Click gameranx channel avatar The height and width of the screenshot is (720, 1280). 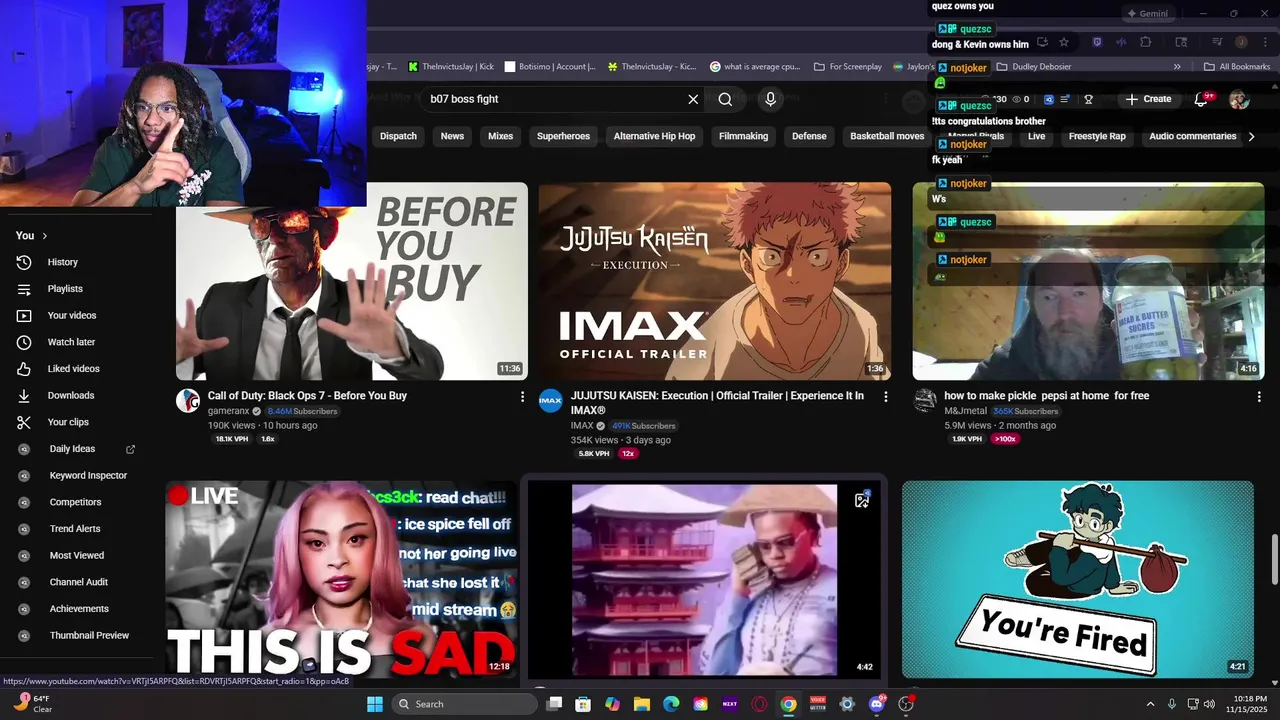pyautogui.click(x=188, y=401)
